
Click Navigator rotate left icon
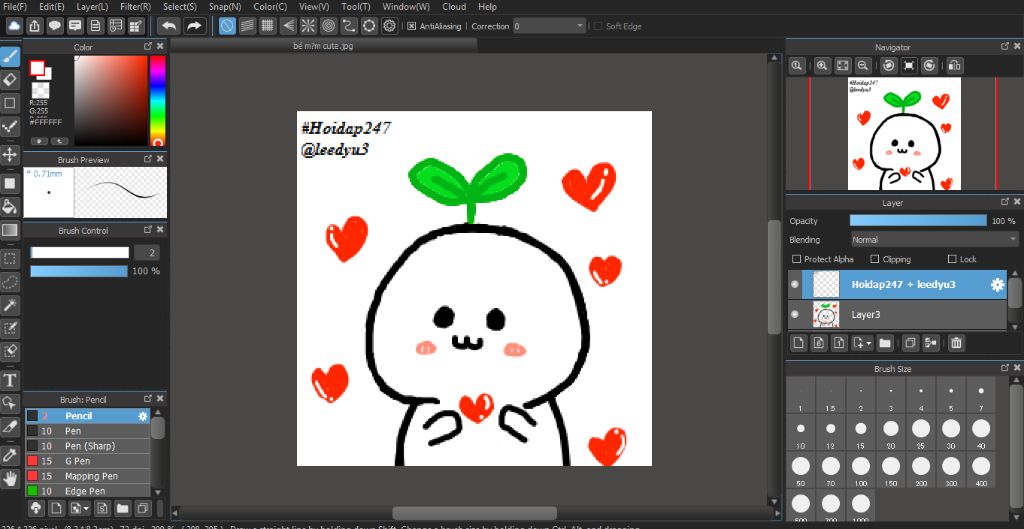889,65
